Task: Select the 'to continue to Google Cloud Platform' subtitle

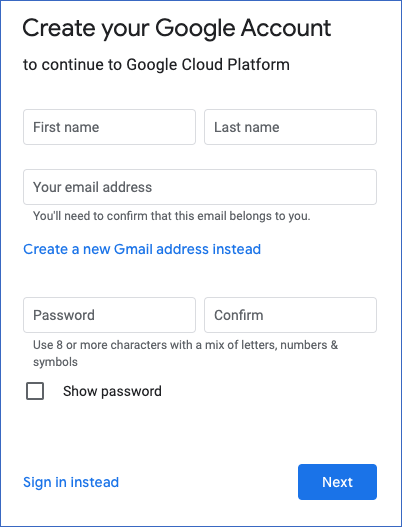Action: click(156, 65)
